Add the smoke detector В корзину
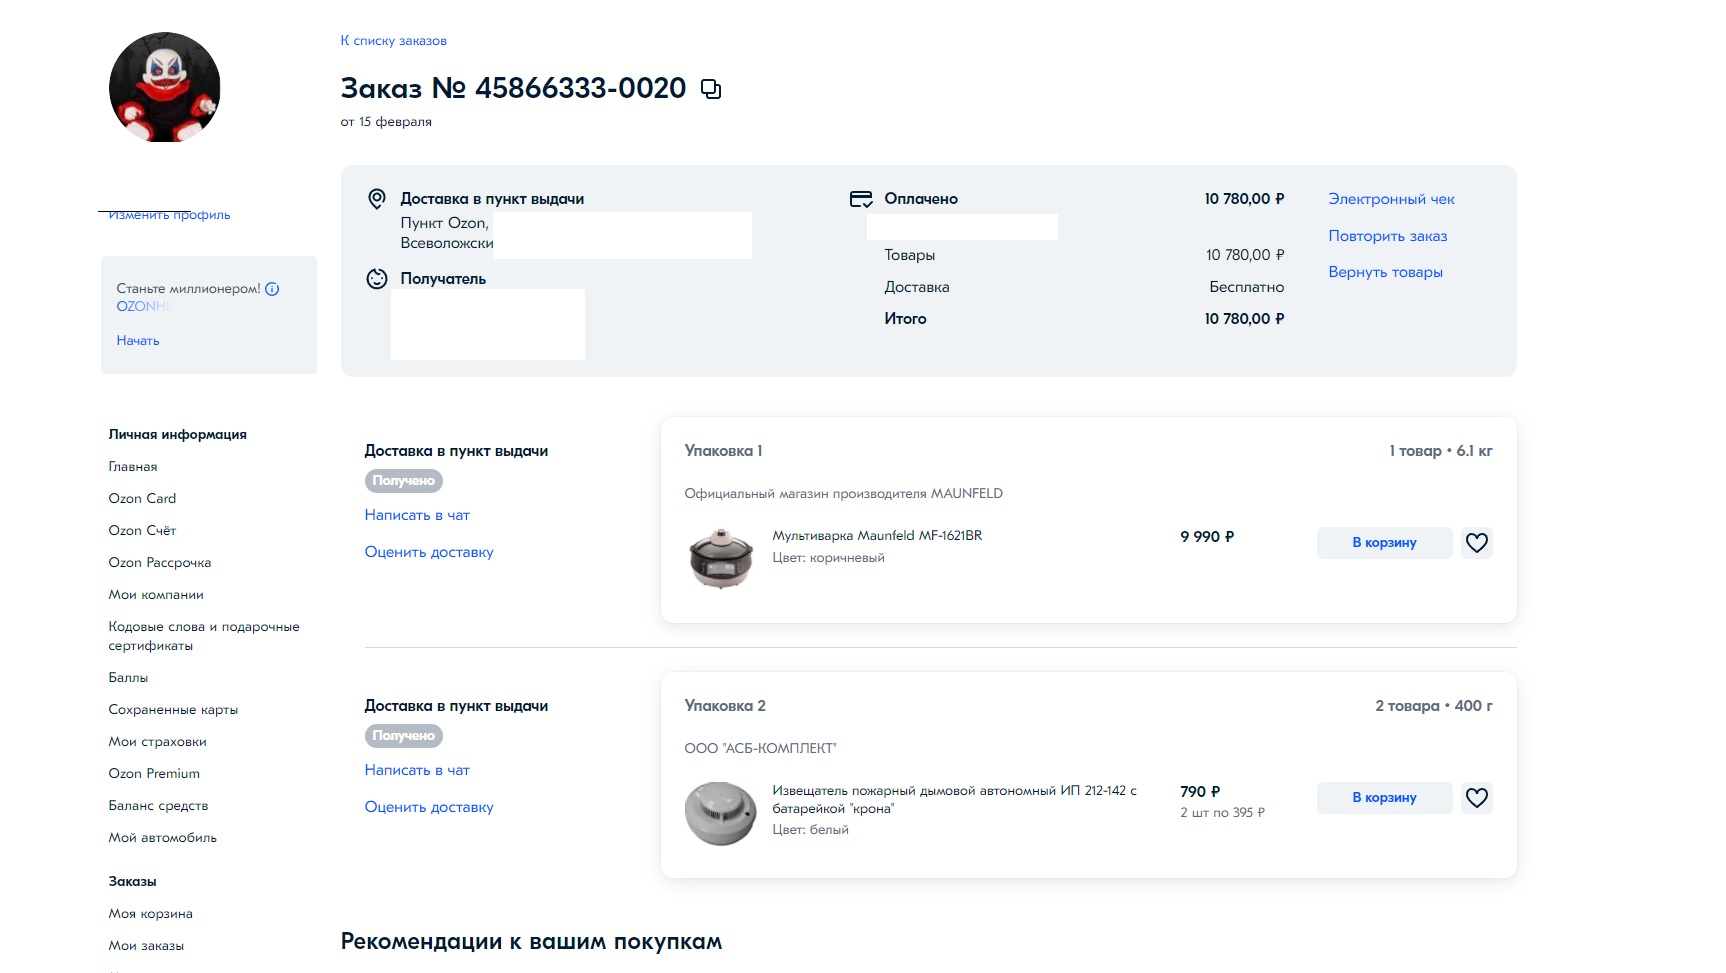The width and height of the screenshot is (1726, 973). [x=1384, y=798]
